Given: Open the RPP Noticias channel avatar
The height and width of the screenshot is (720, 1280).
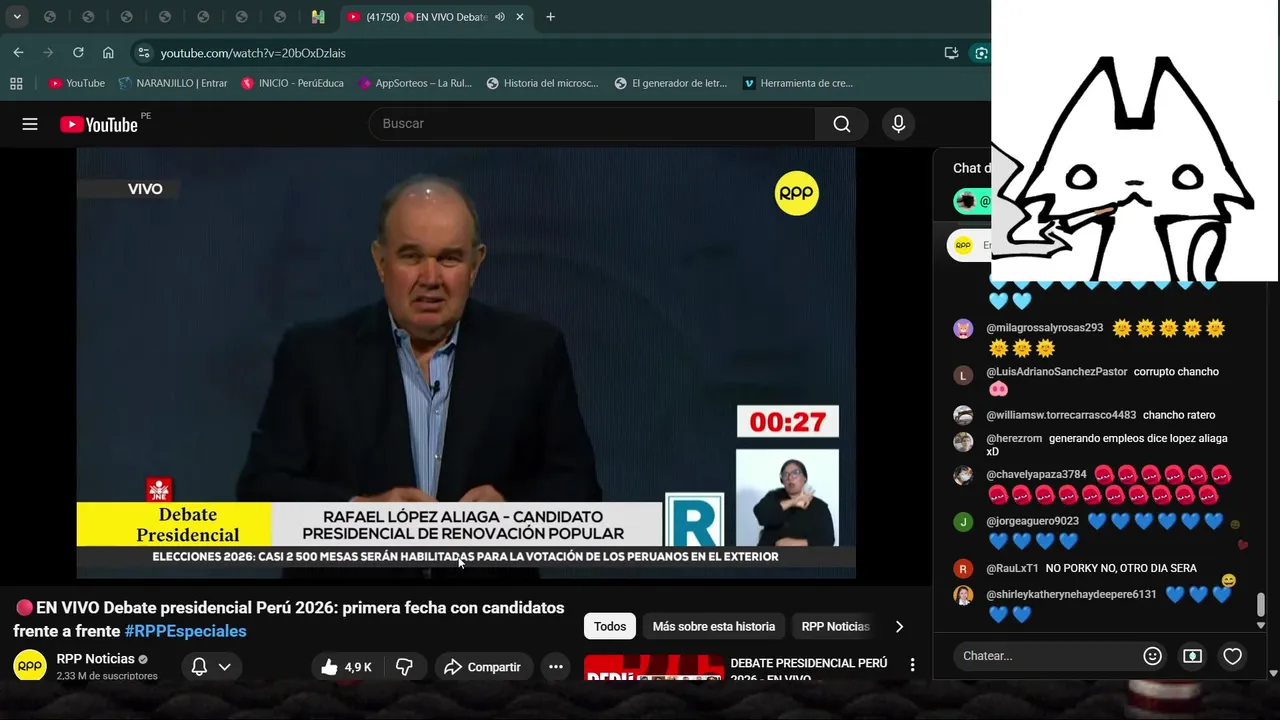Looking at the screenshot, I should point(30,666).
